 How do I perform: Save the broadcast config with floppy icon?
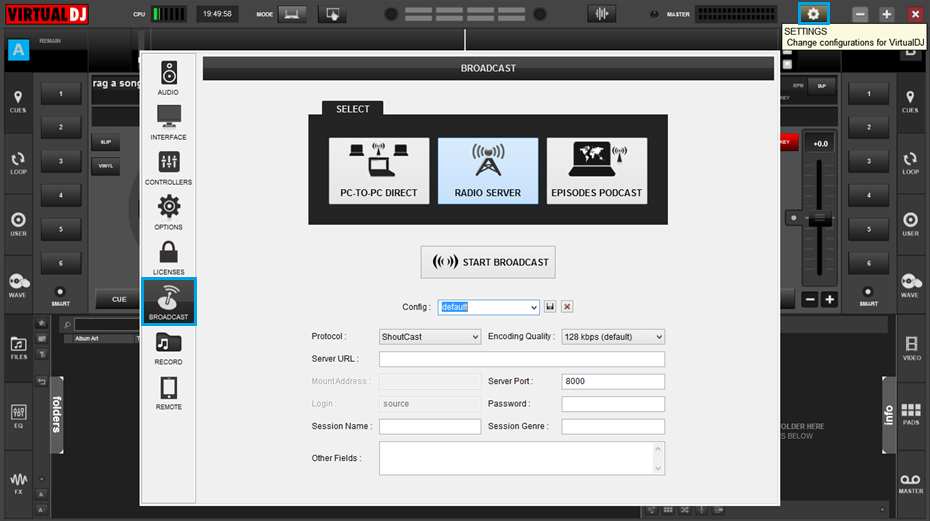550,307
